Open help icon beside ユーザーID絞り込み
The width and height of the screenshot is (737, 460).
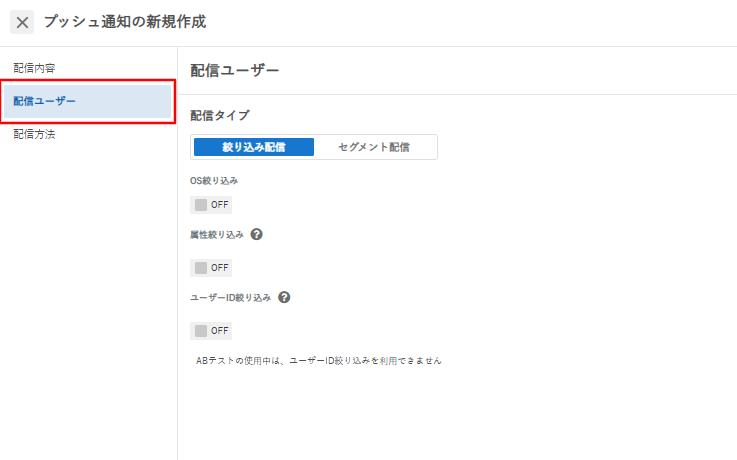point(284,297)
